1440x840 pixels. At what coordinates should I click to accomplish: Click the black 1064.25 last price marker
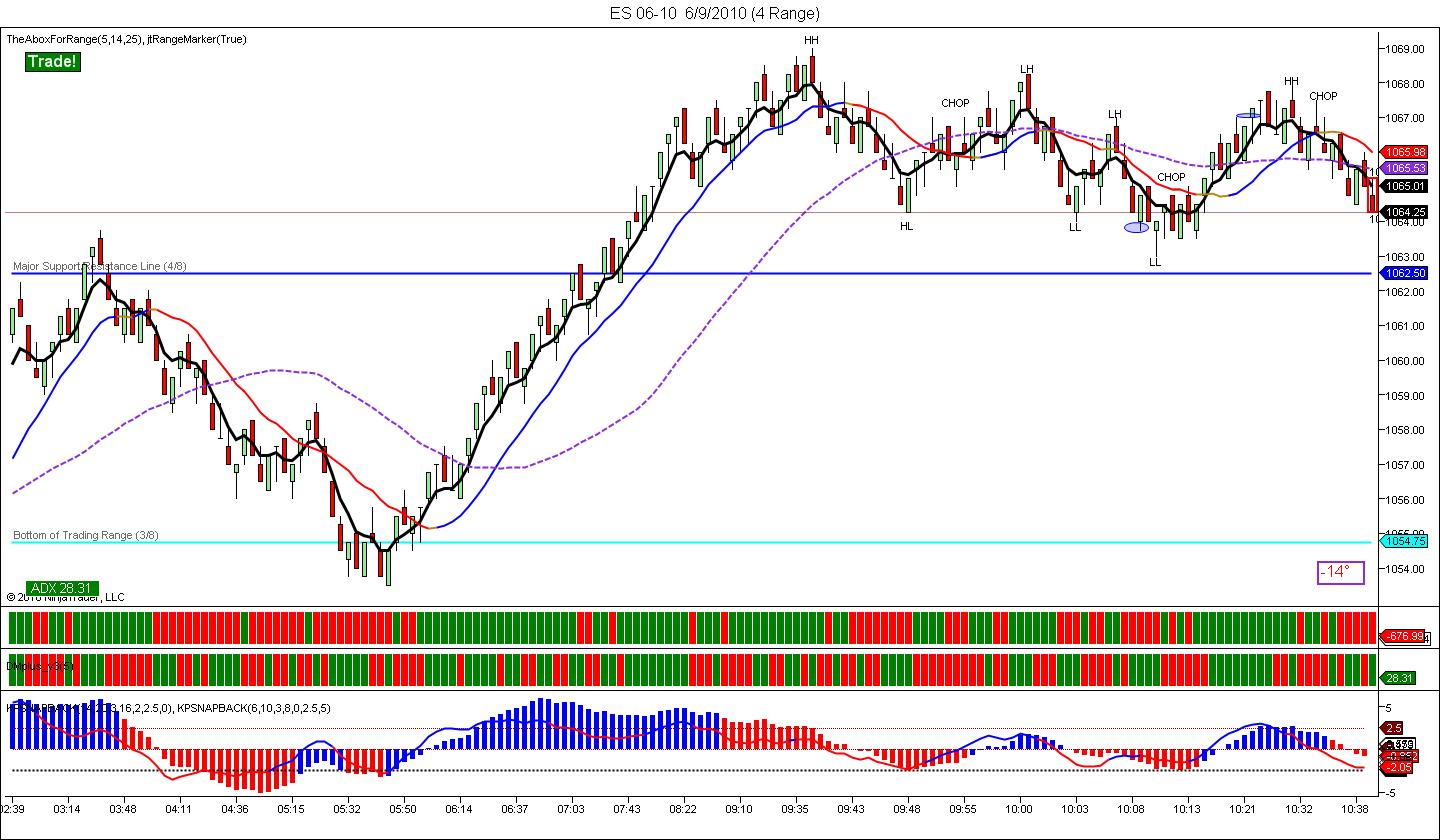1404,211
